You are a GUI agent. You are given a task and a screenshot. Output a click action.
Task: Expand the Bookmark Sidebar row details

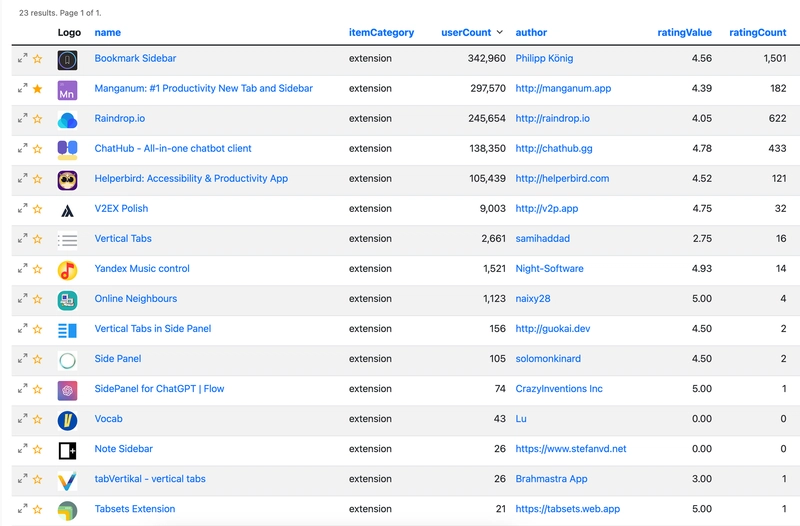pos(22,58)
